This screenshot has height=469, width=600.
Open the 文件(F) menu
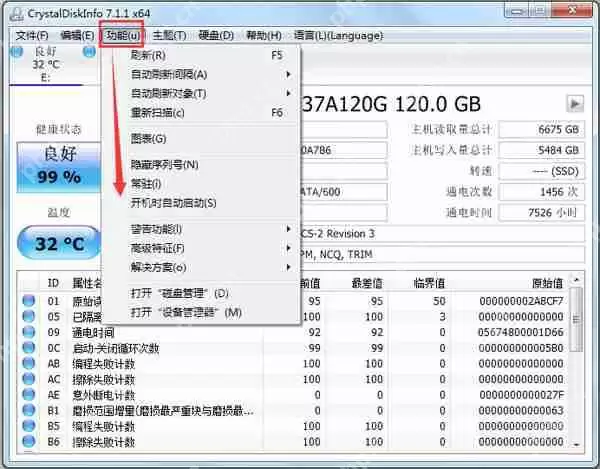(32, 36)
